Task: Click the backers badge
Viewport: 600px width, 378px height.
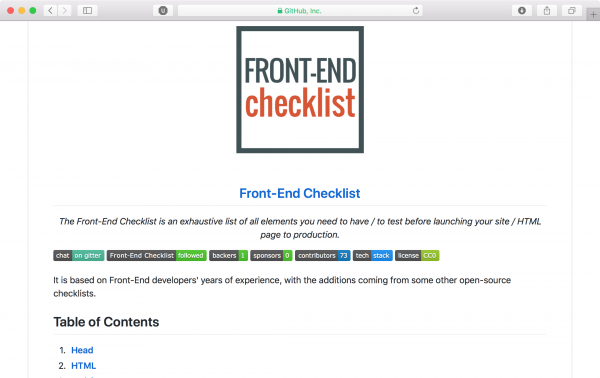Action: pos(228,256)
